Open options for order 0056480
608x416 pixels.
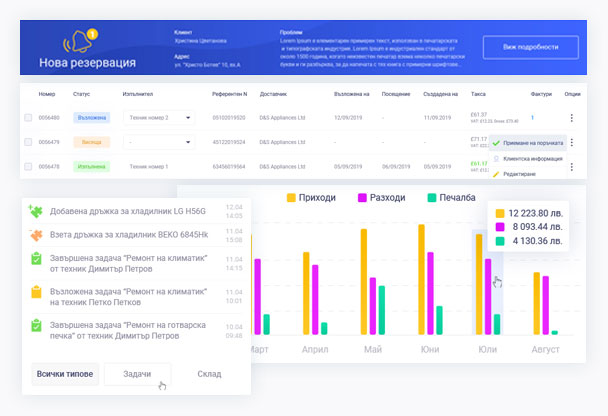tap(572, 118)
